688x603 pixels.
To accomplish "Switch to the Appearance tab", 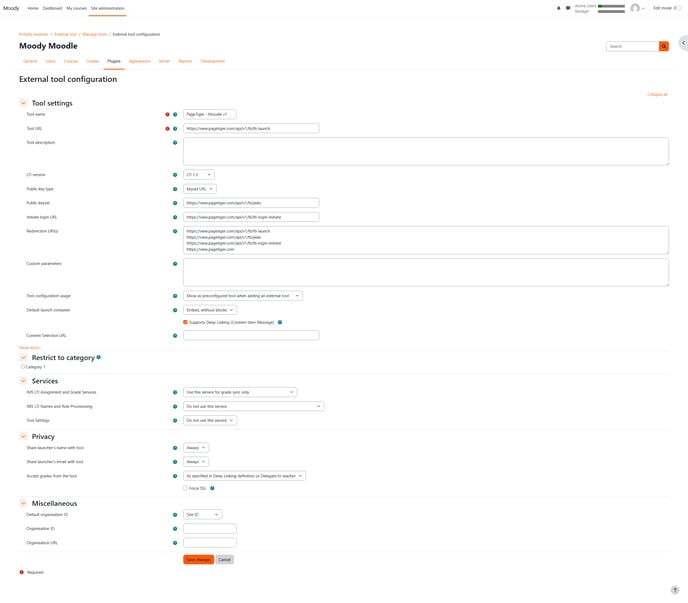I will 140,61.
